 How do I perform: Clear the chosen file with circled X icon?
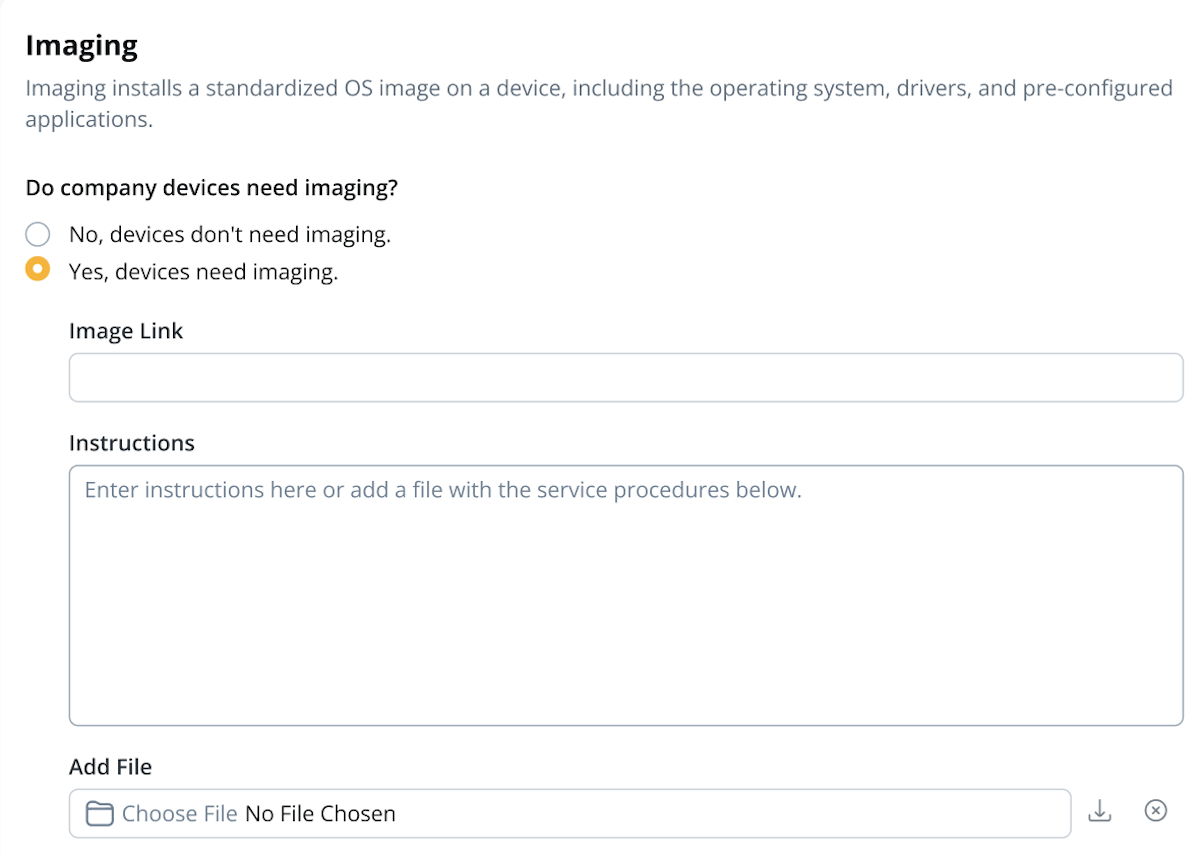[1155, 810]
